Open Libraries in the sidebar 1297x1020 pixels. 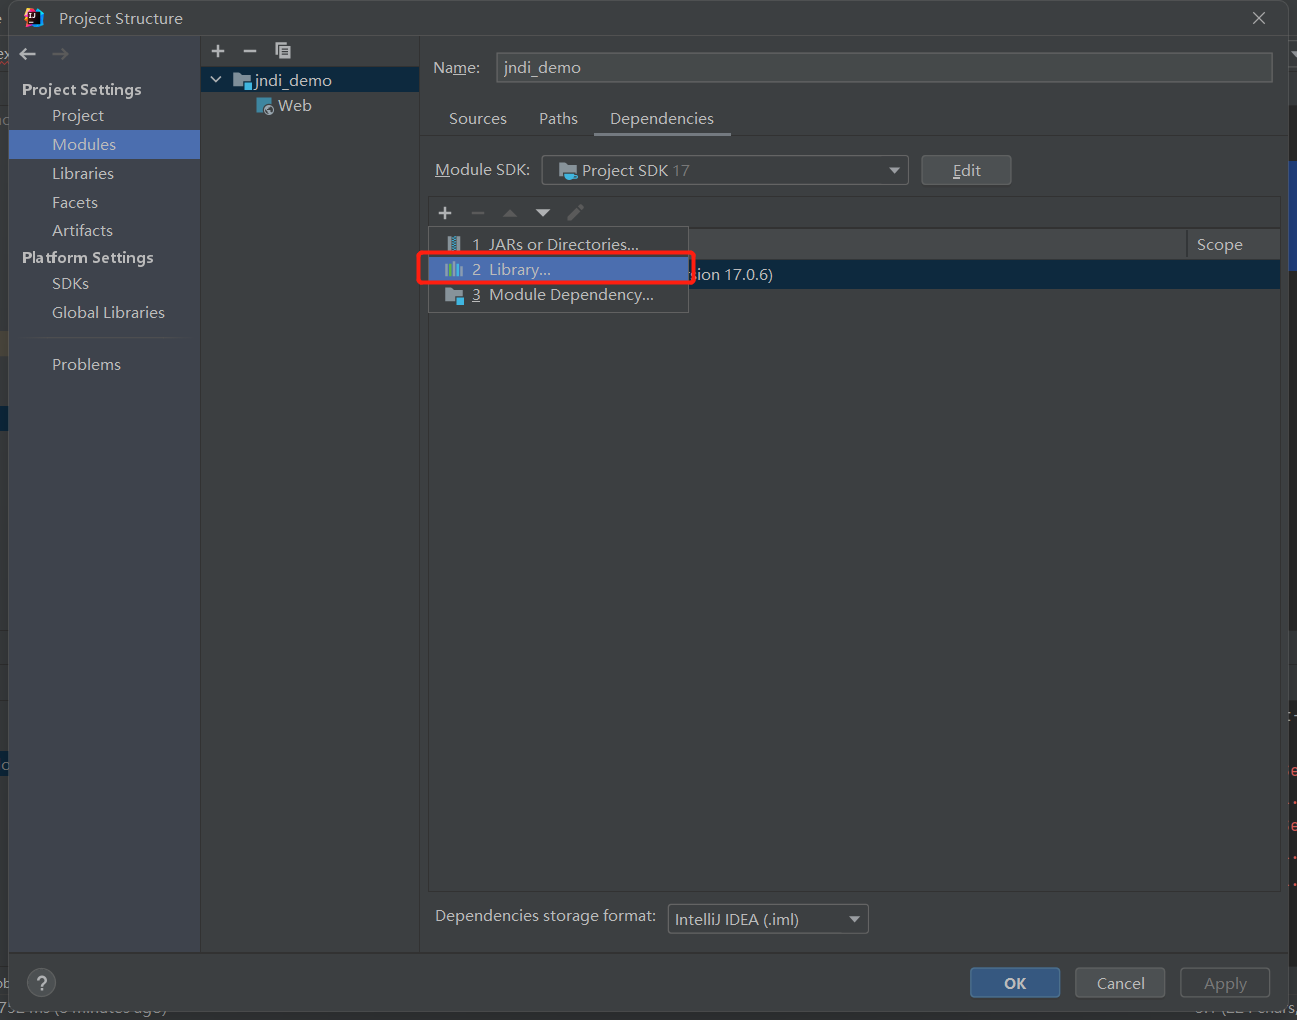(83, 174)
